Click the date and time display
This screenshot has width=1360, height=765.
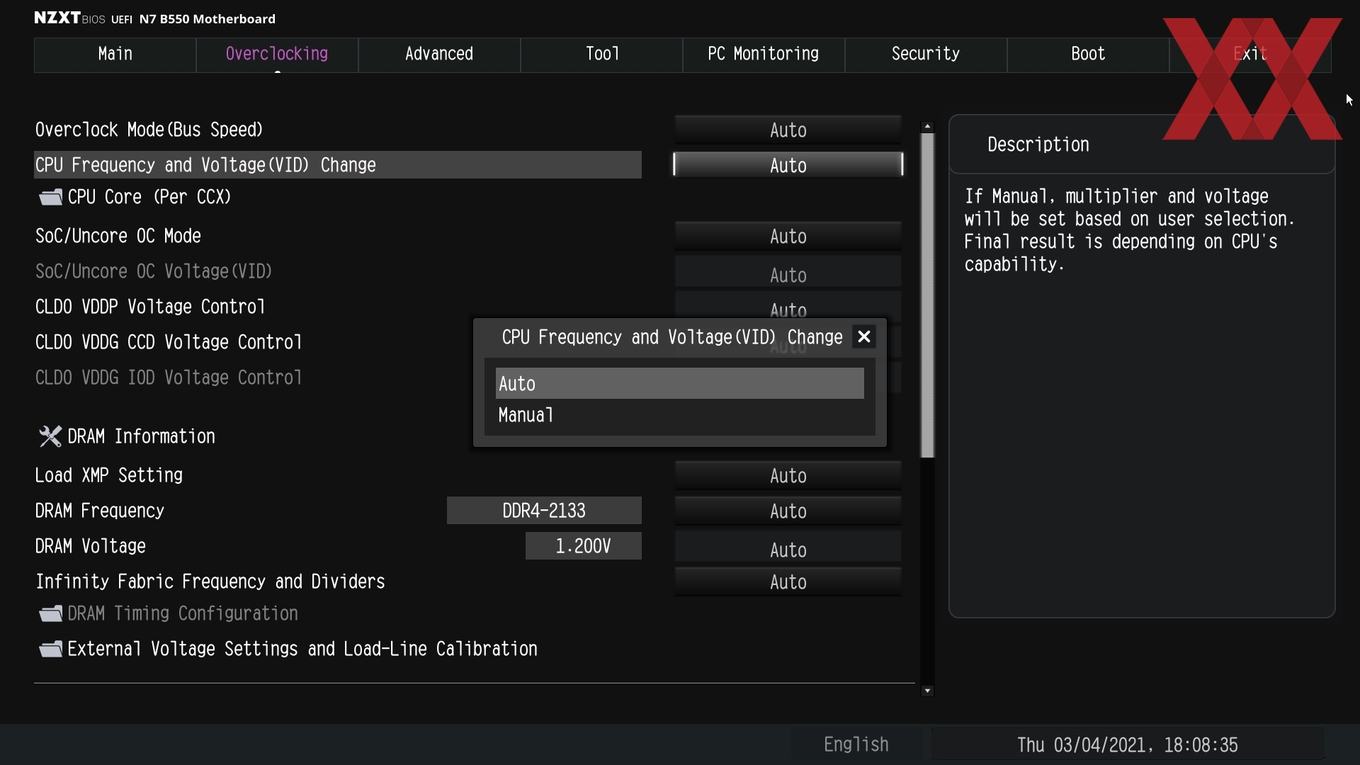point(1127,745)
